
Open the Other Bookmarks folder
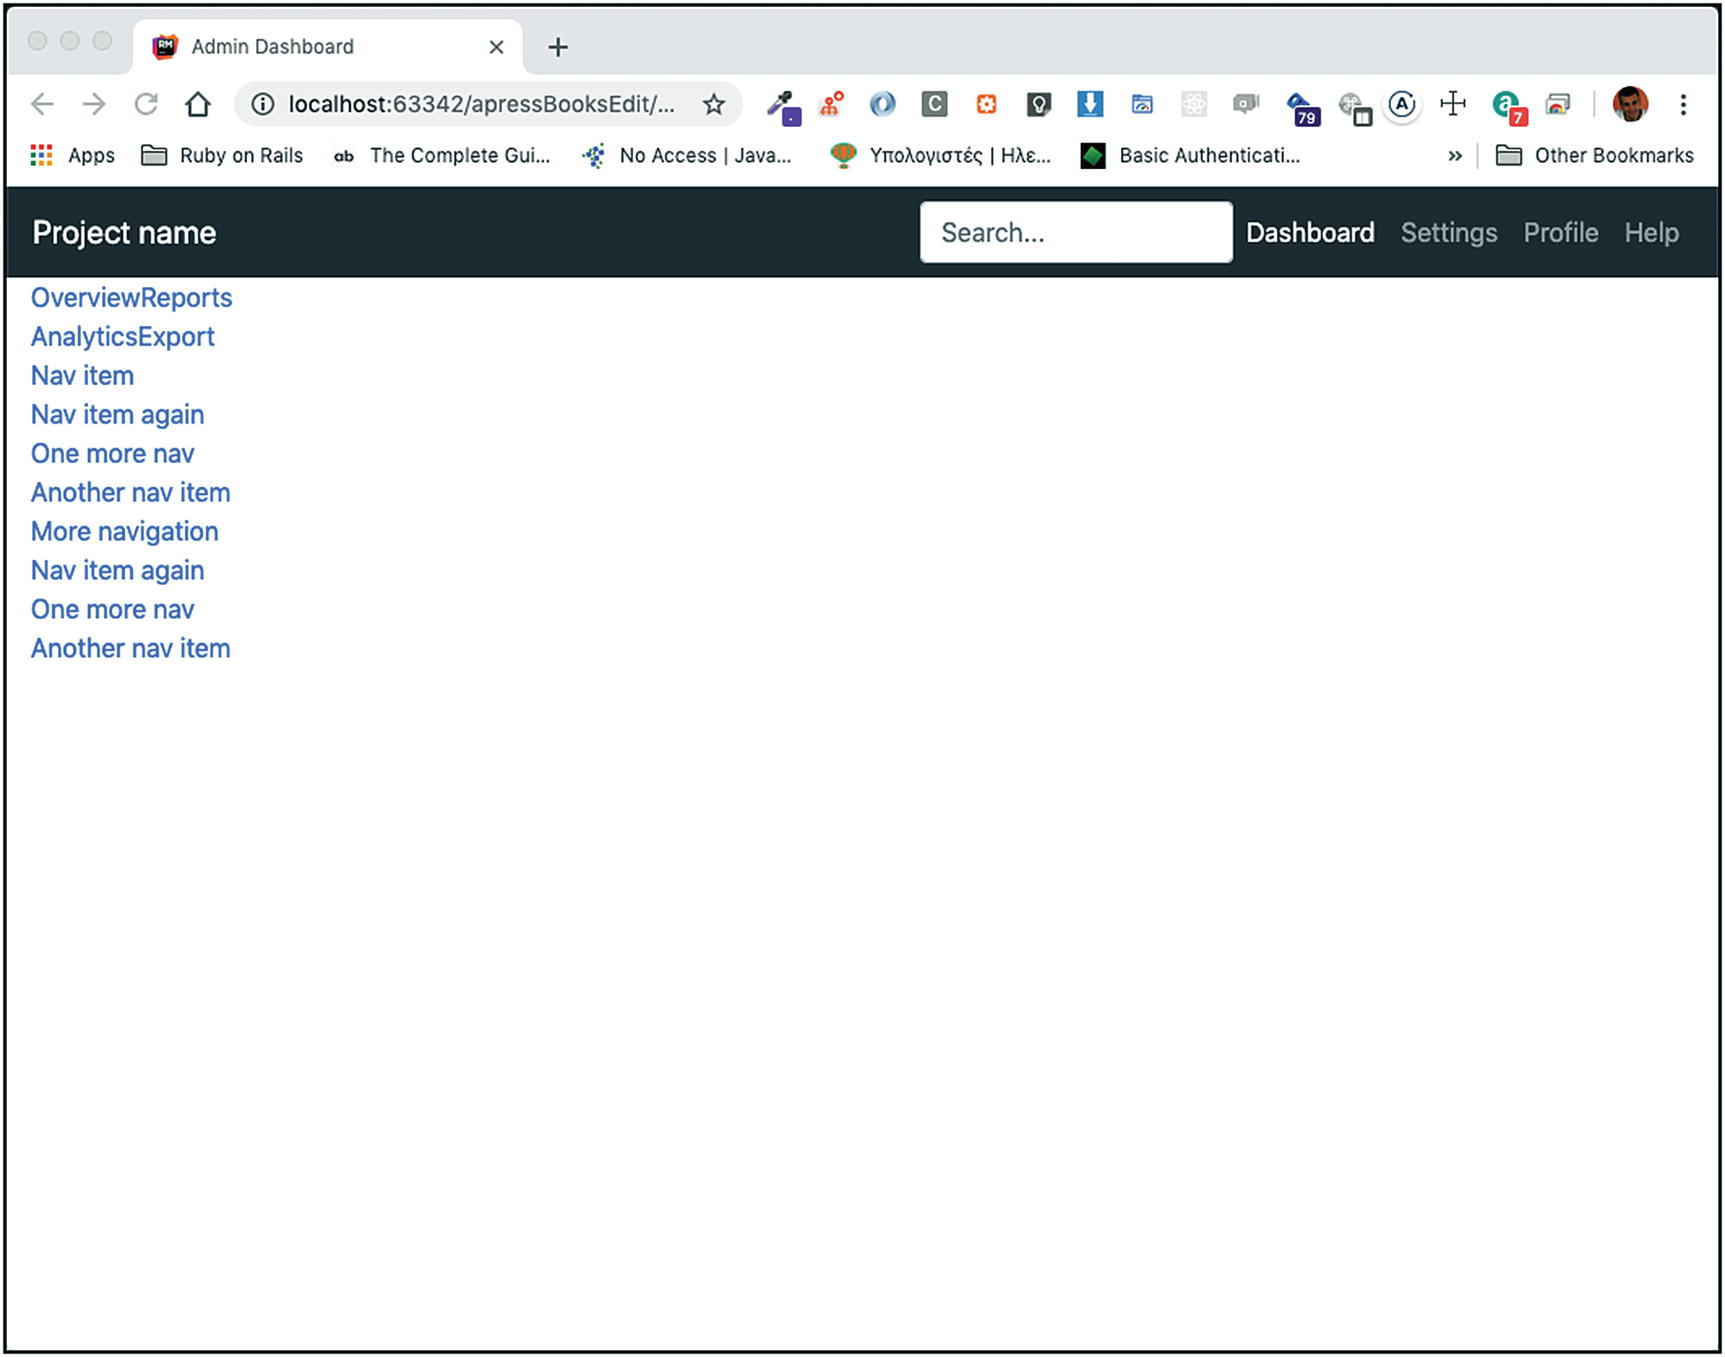point(1594,155)
